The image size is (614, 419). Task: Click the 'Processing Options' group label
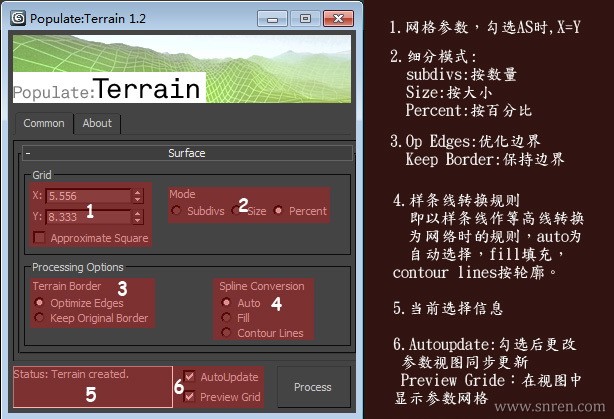coord(78,267)
